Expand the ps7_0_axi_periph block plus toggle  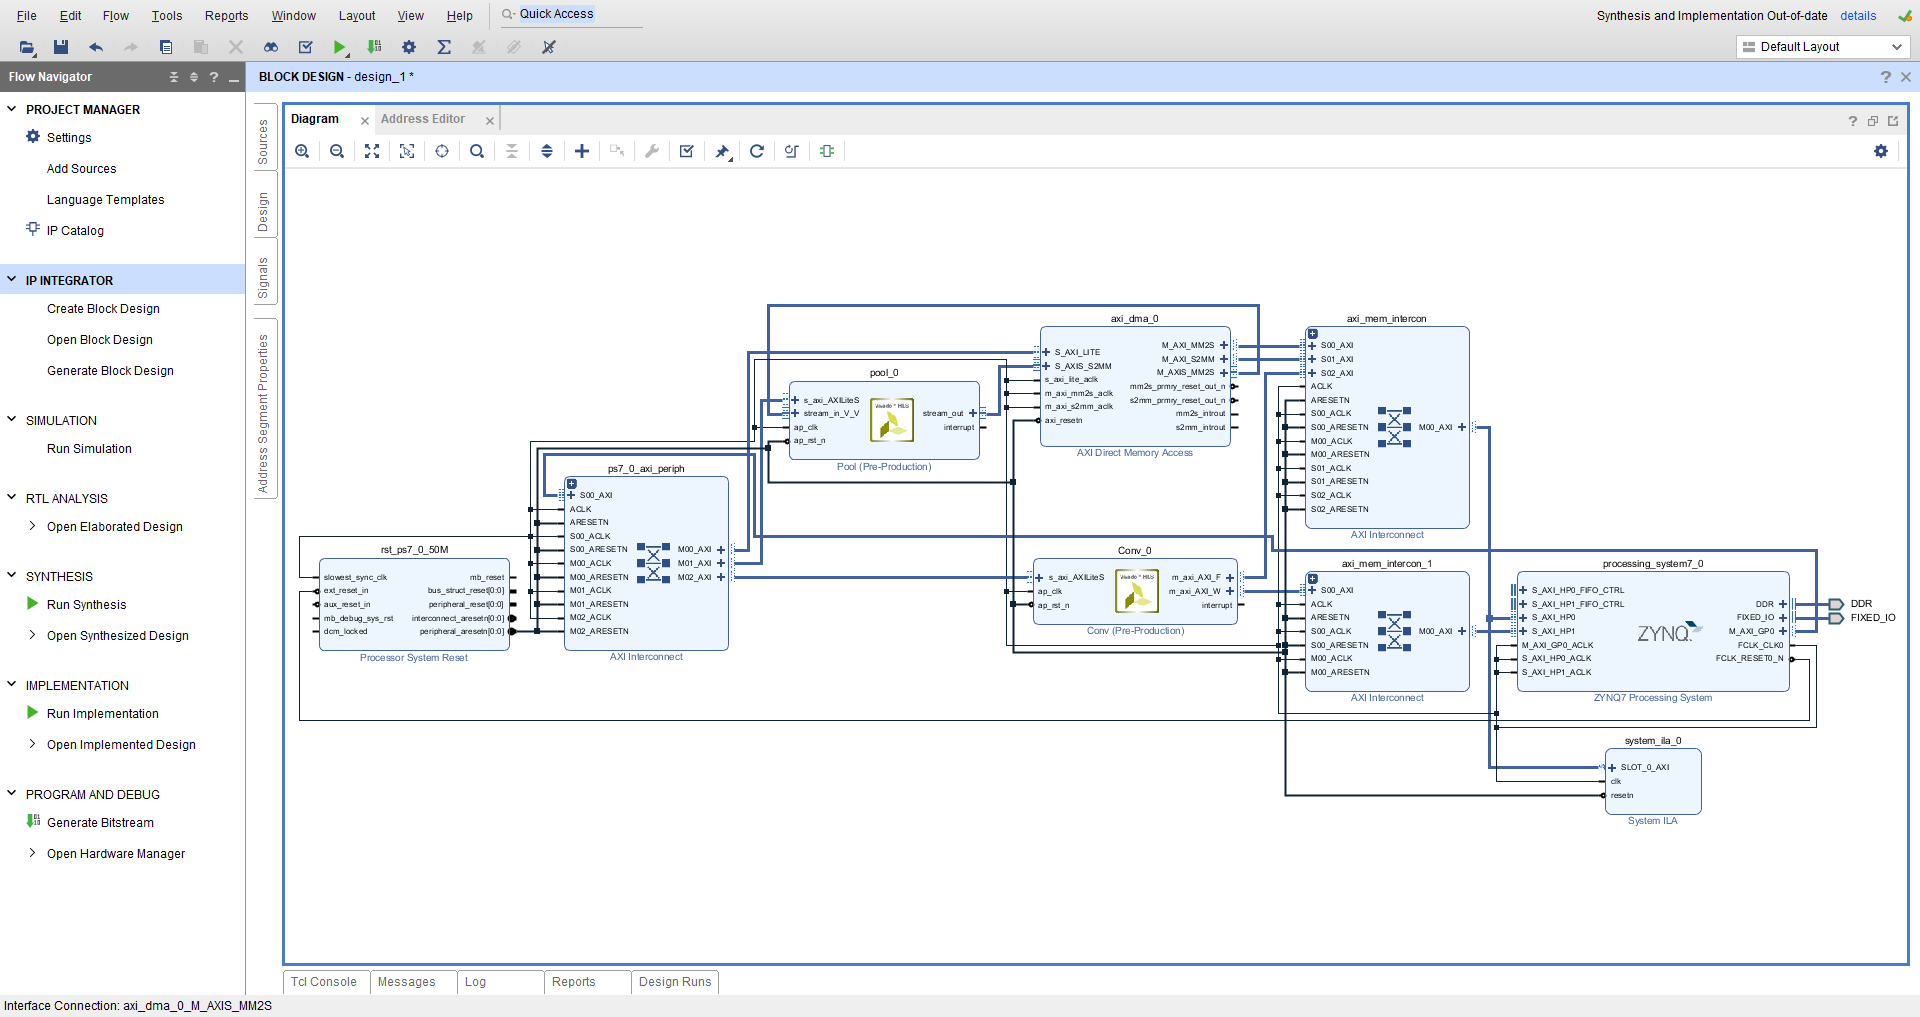(572, 484)
